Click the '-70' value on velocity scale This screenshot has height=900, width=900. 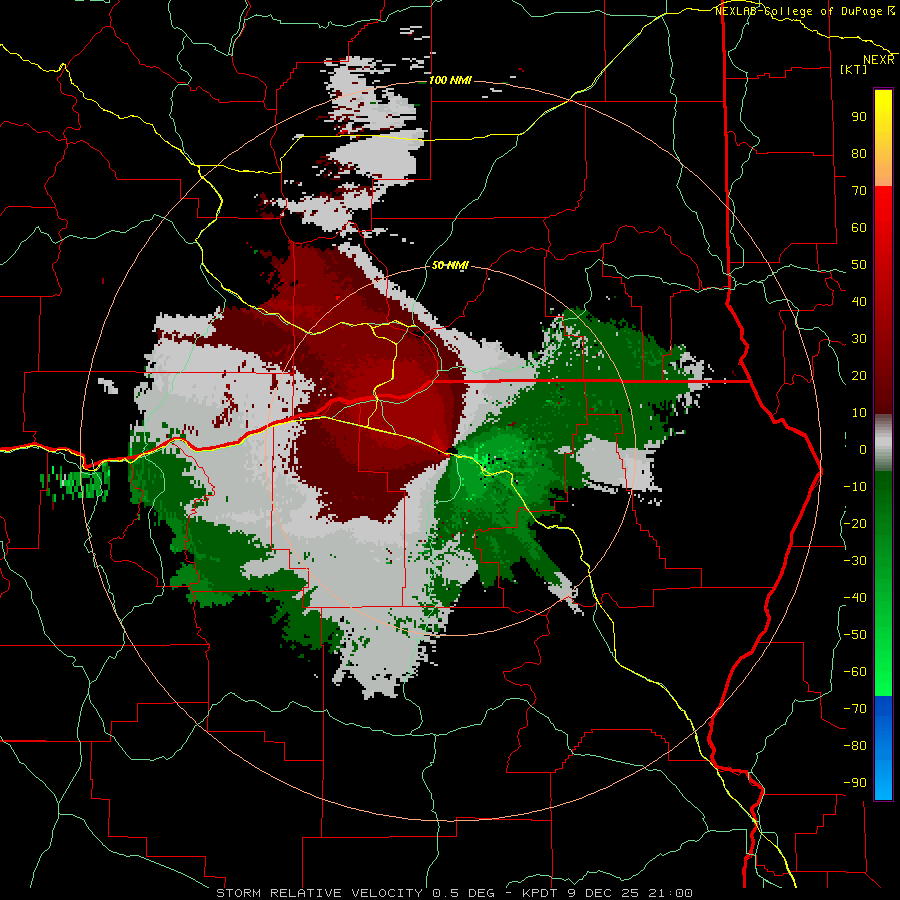pos(855,709)
